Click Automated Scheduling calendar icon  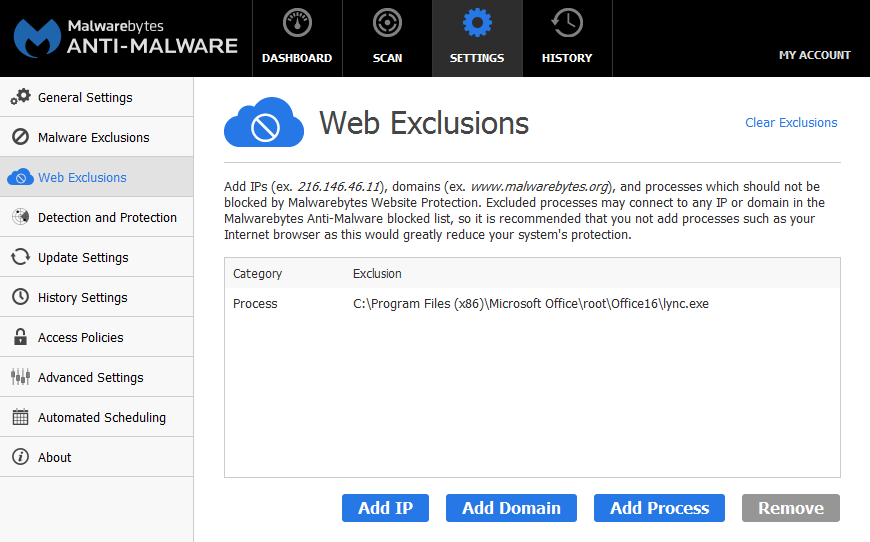point(21,417)
